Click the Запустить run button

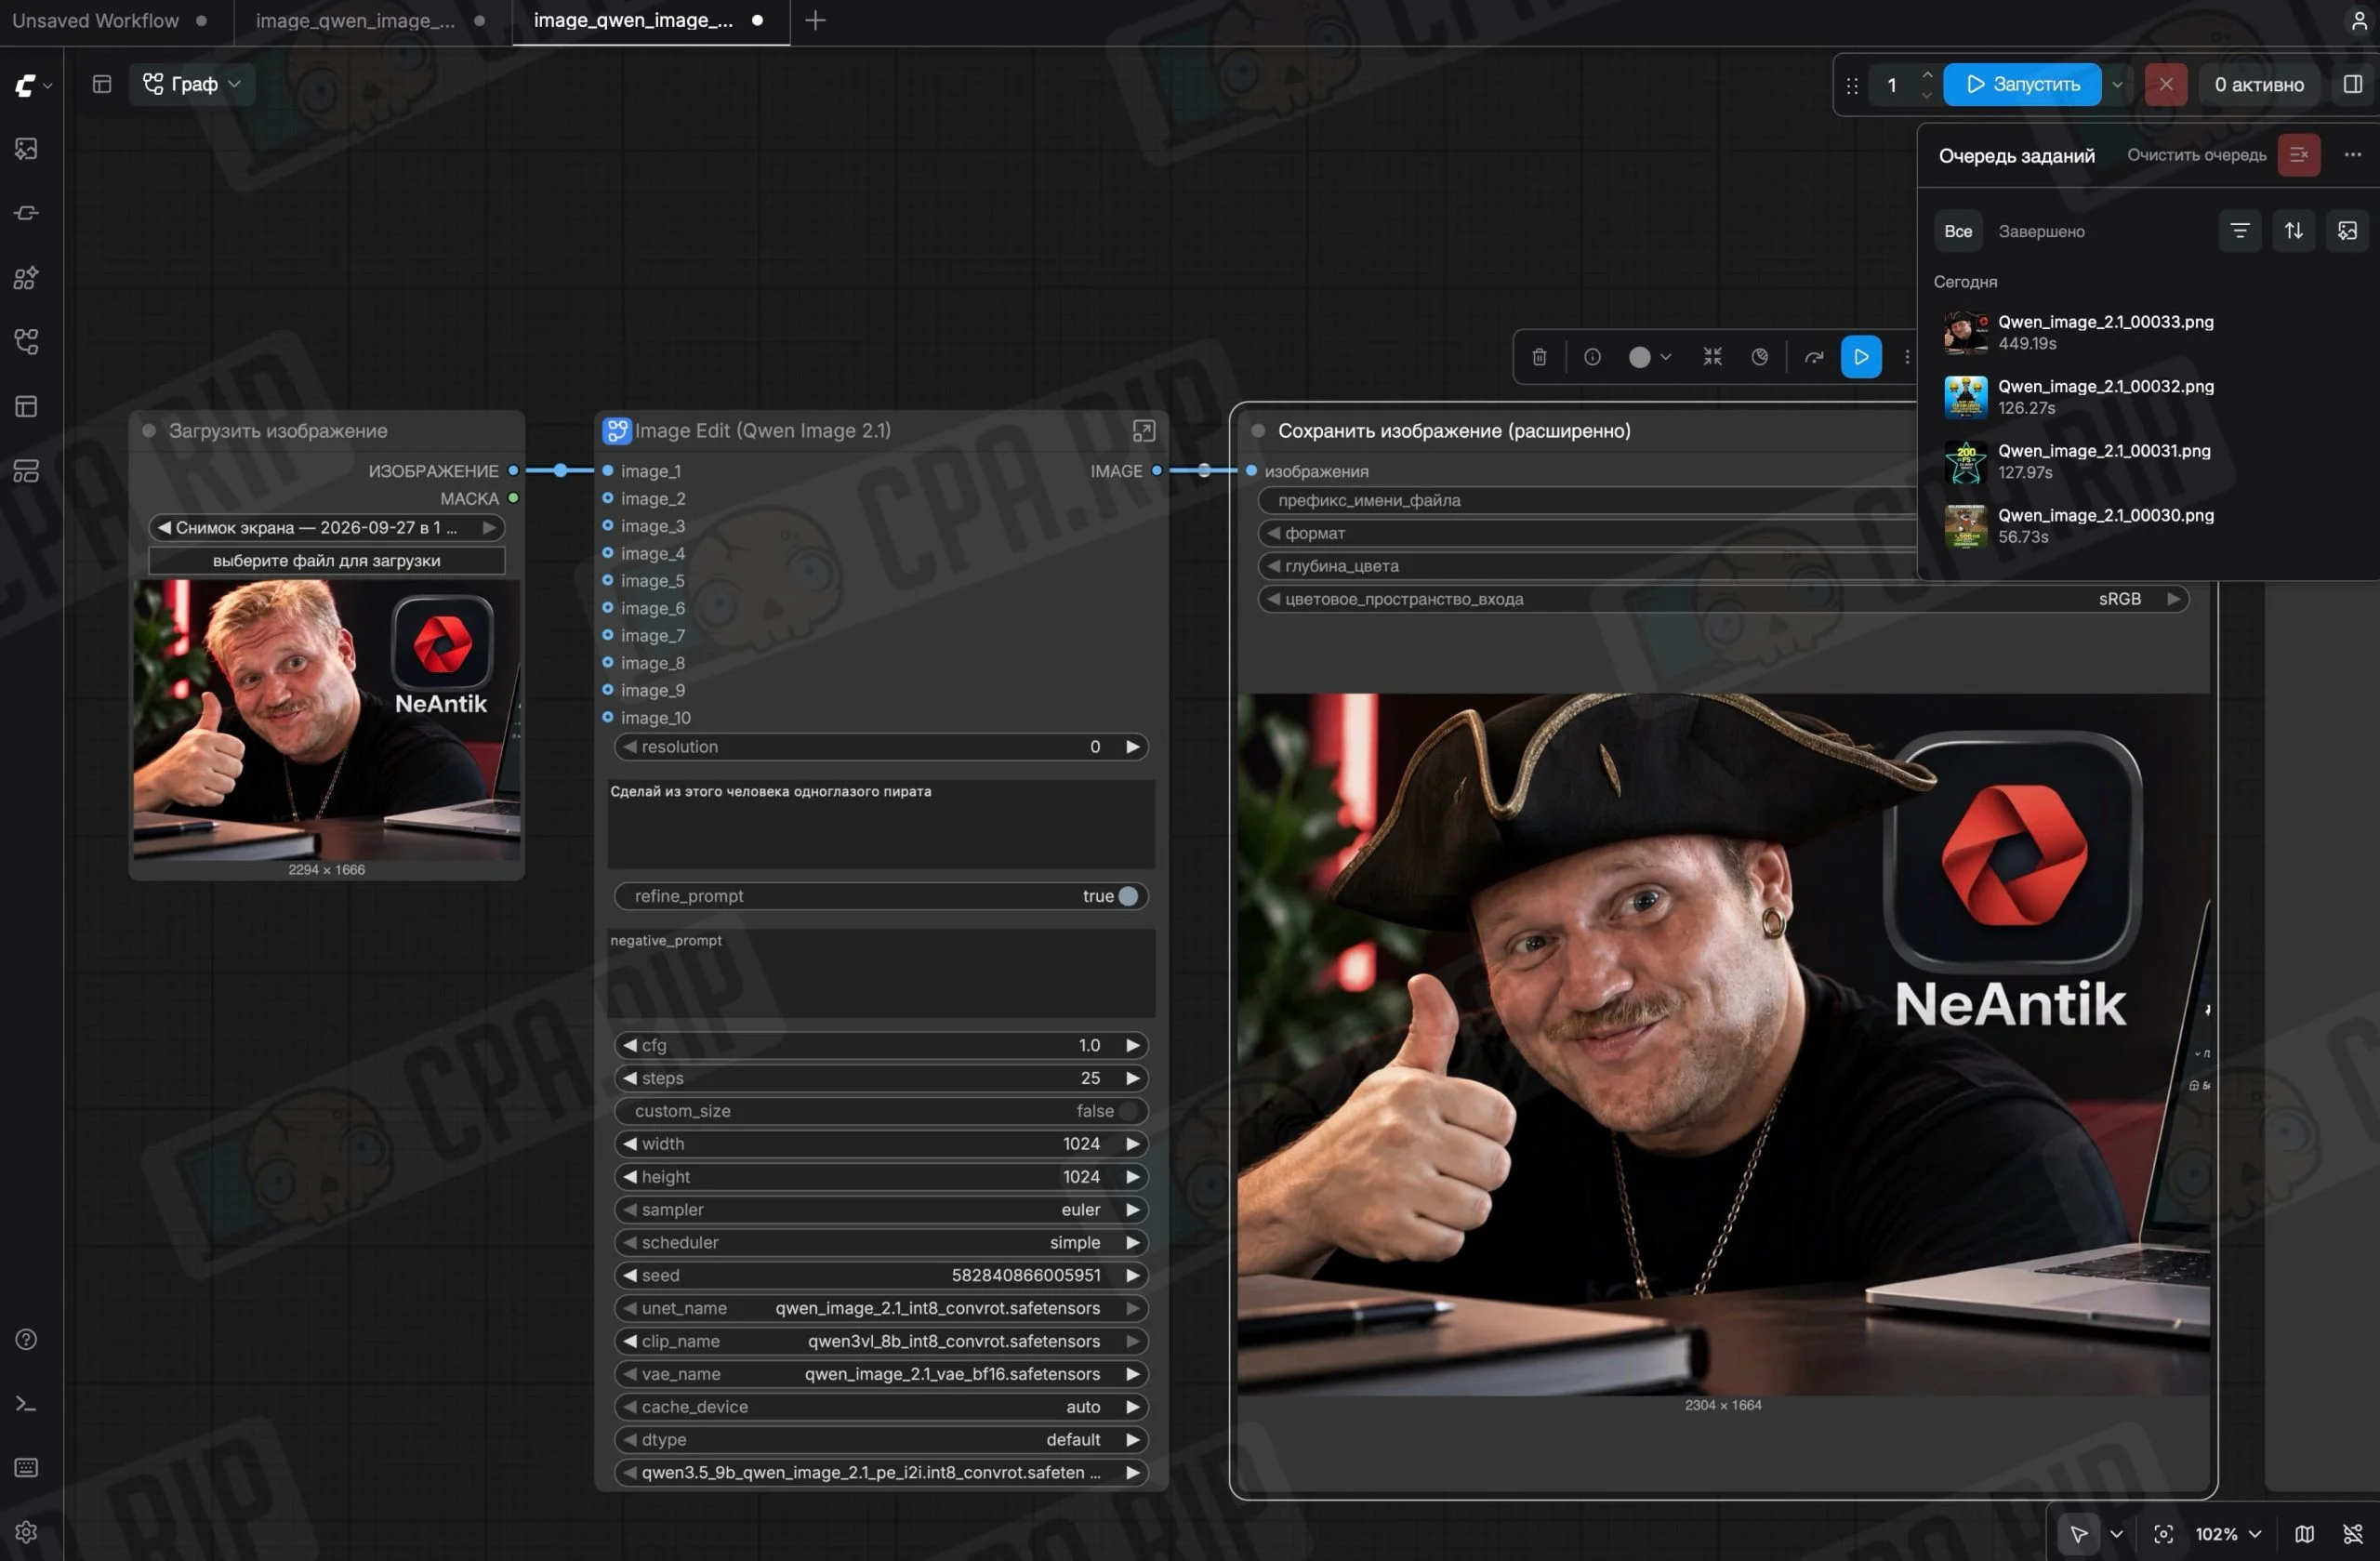click(2021, 84)
